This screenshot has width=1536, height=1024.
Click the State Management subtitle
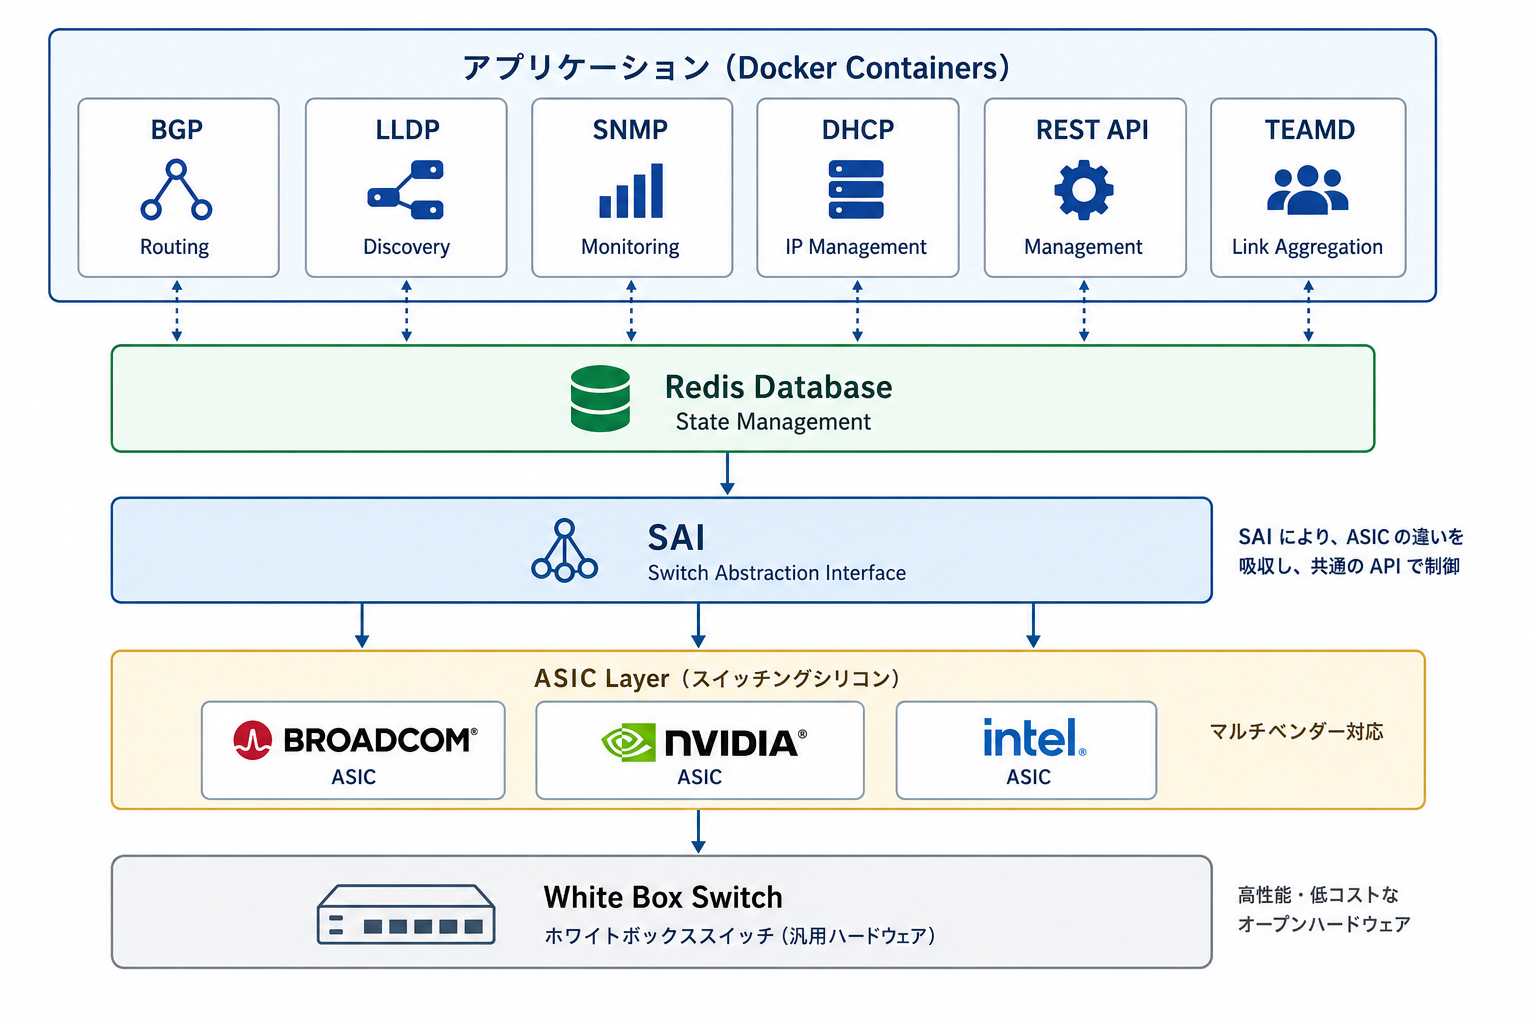(773, 422)
